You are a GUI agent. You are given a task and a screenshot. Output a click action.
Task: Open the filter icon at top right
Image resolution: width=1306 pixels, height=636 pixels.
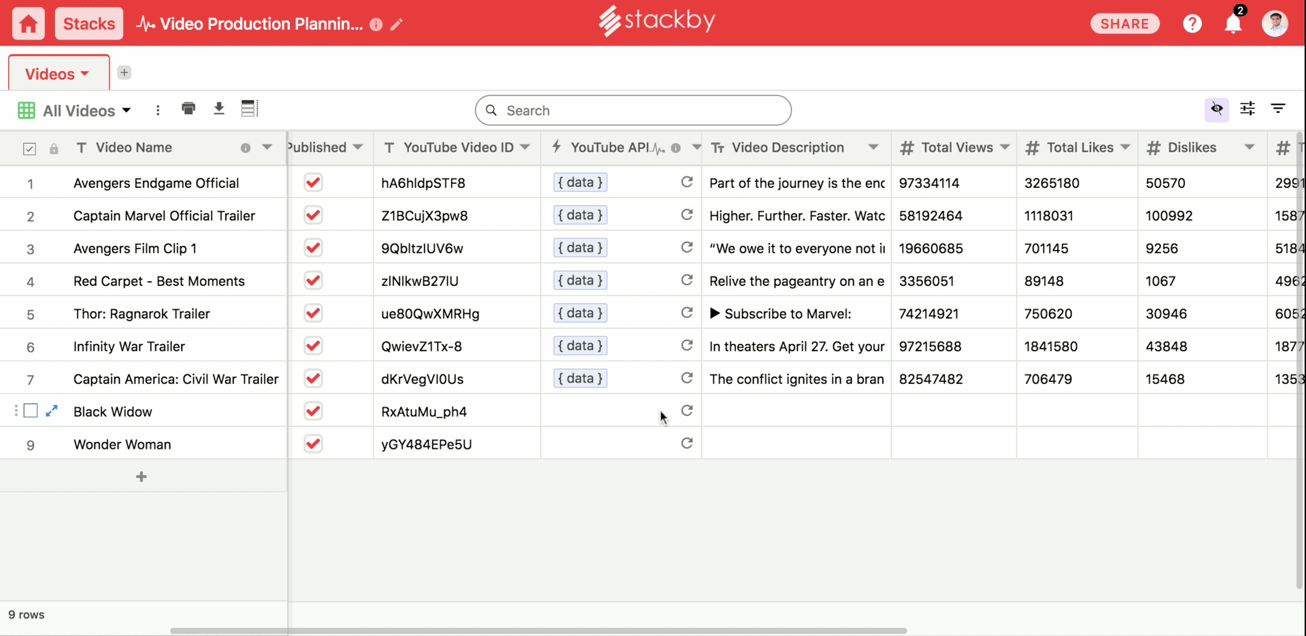click(x=1278, y=109)
